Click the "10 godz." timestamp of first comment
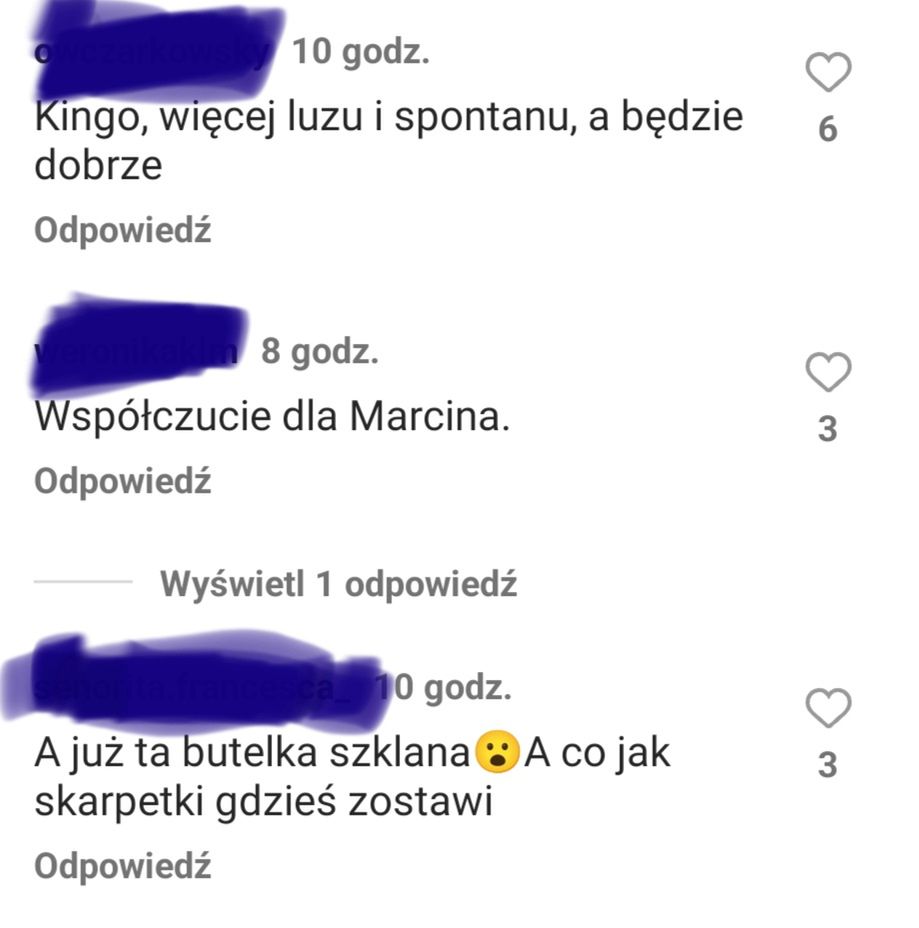This screenshot has height=928, width=919. click(x=360, y=51)
